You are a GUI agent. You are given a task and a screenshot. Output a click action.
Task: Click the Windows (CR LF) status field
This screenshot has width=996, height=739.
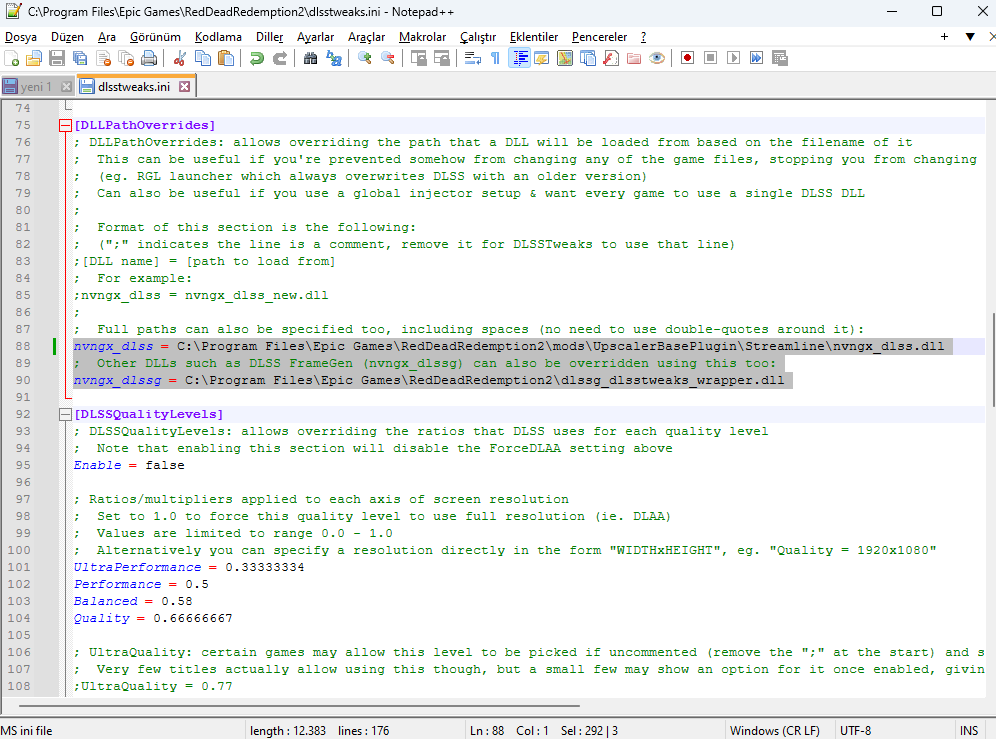click(x=775, y=731)
